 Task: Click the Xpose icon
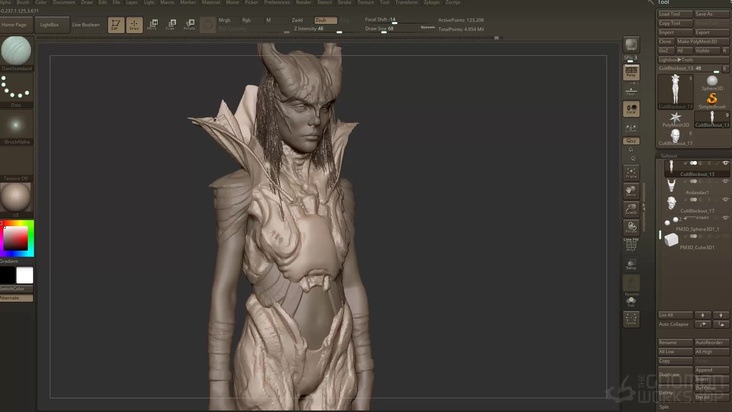pos(631,319)
